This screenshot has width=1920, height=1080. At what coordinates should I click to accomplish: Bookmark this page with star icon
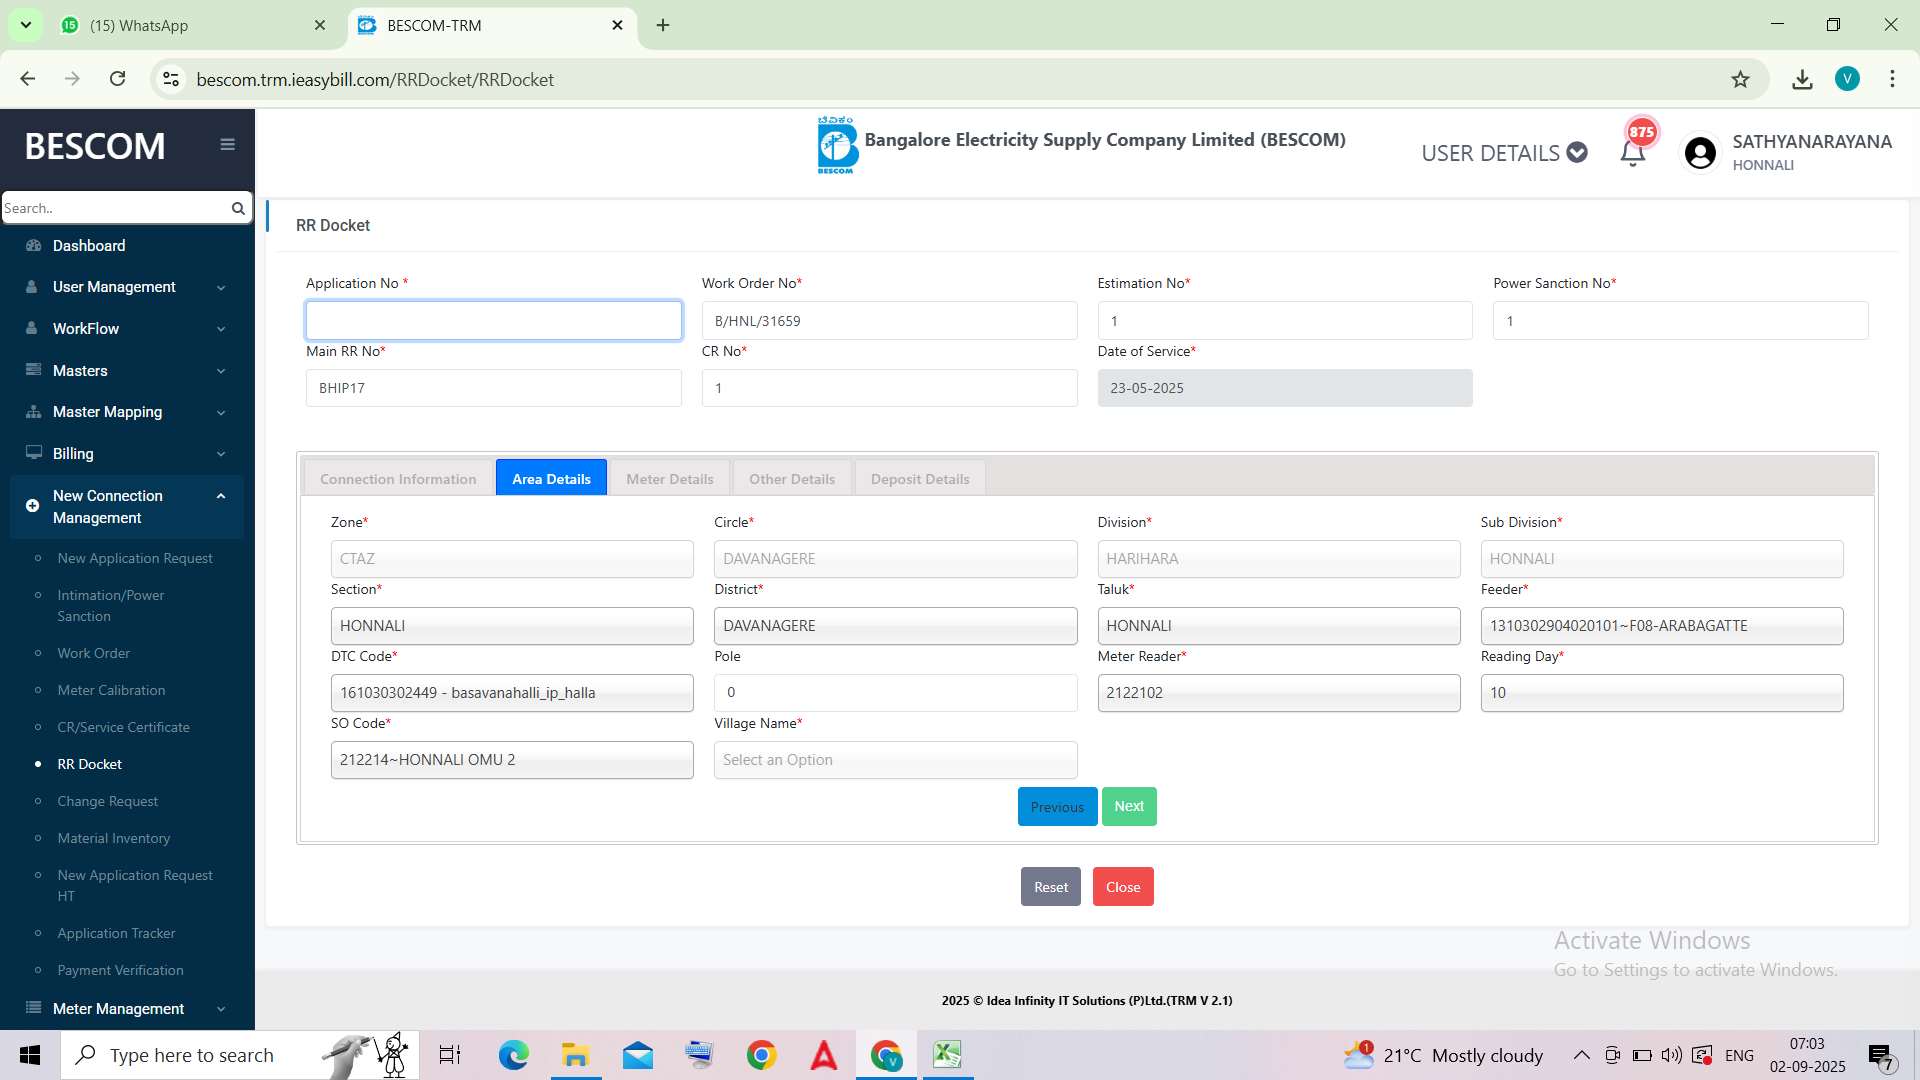pos(1740,80)
